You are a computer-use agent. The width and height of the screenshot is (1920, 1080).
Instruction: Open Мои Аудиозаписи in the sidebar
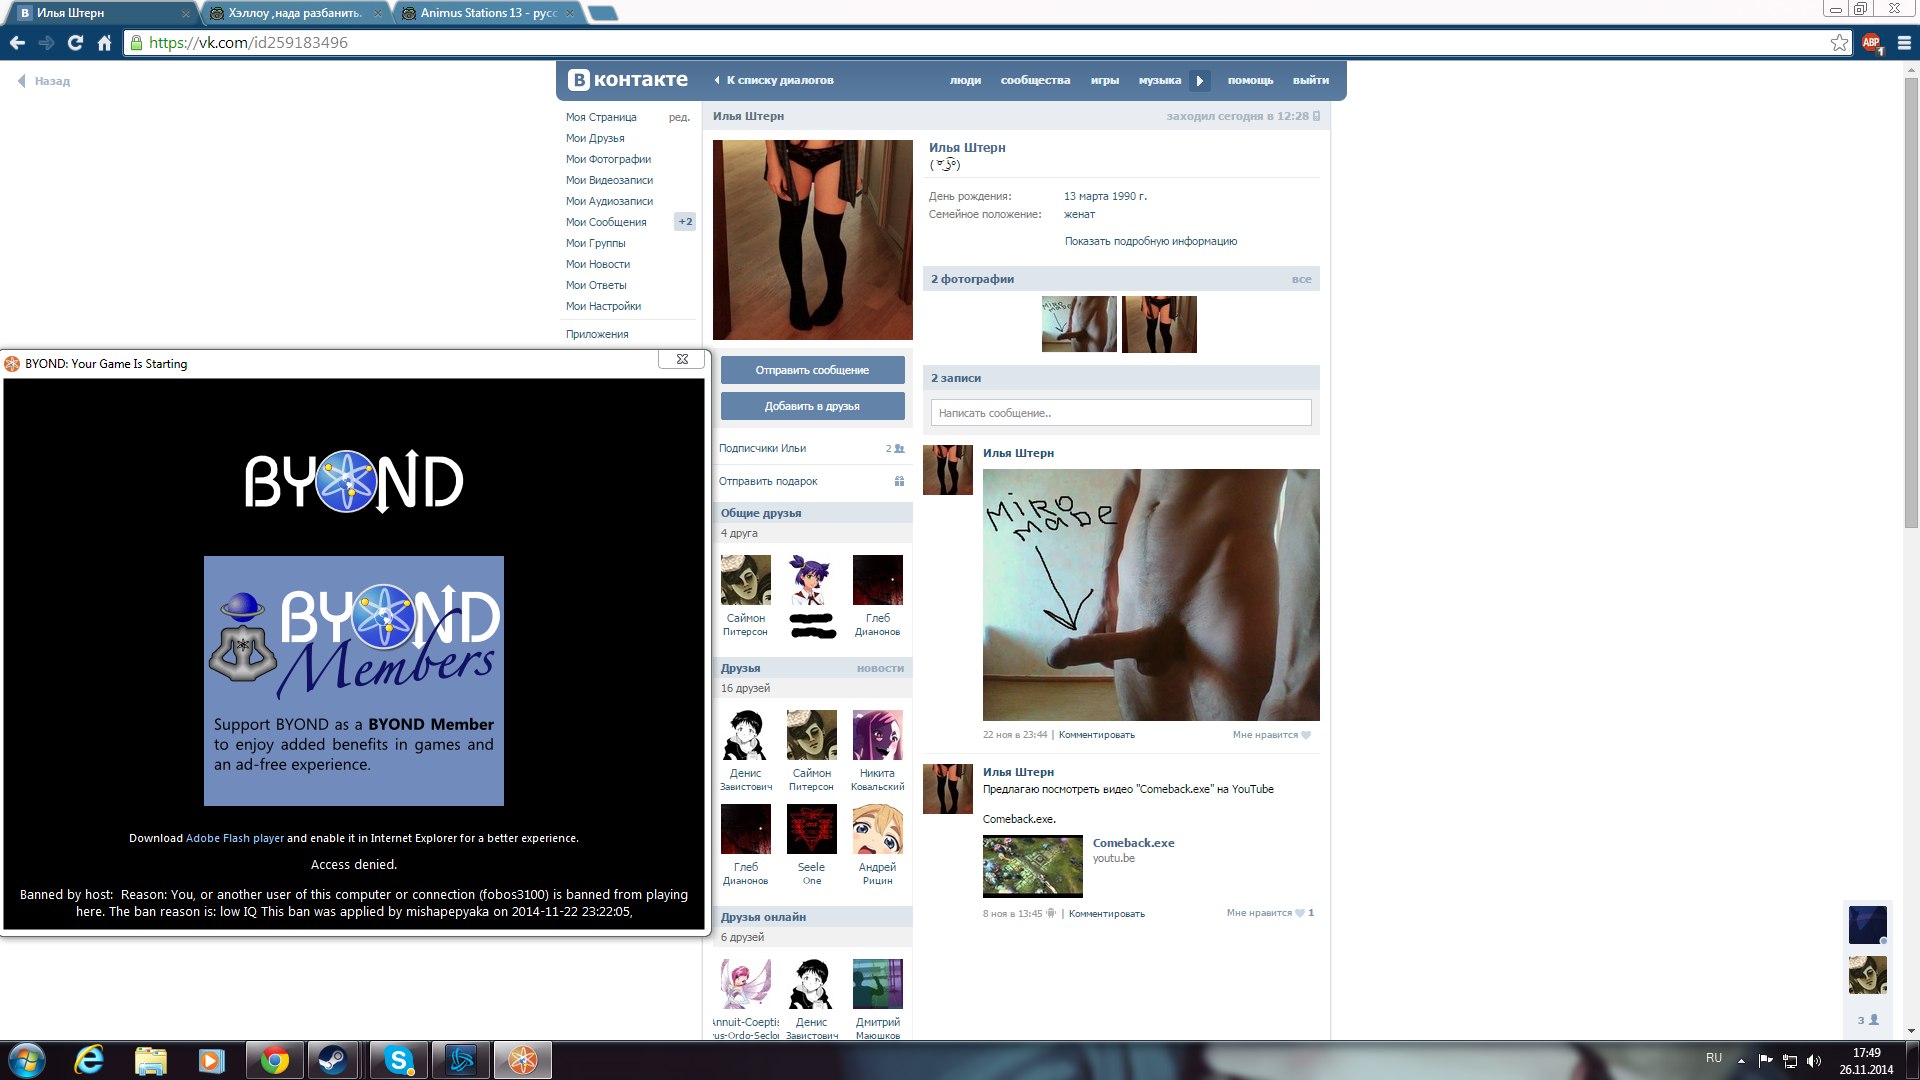(x=609, y=201)
